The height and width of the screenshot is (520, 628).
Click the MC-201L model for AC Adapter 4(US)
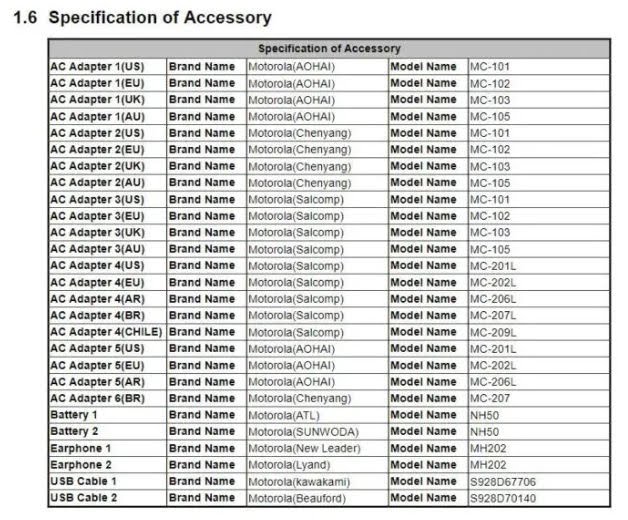pos(493,266)
